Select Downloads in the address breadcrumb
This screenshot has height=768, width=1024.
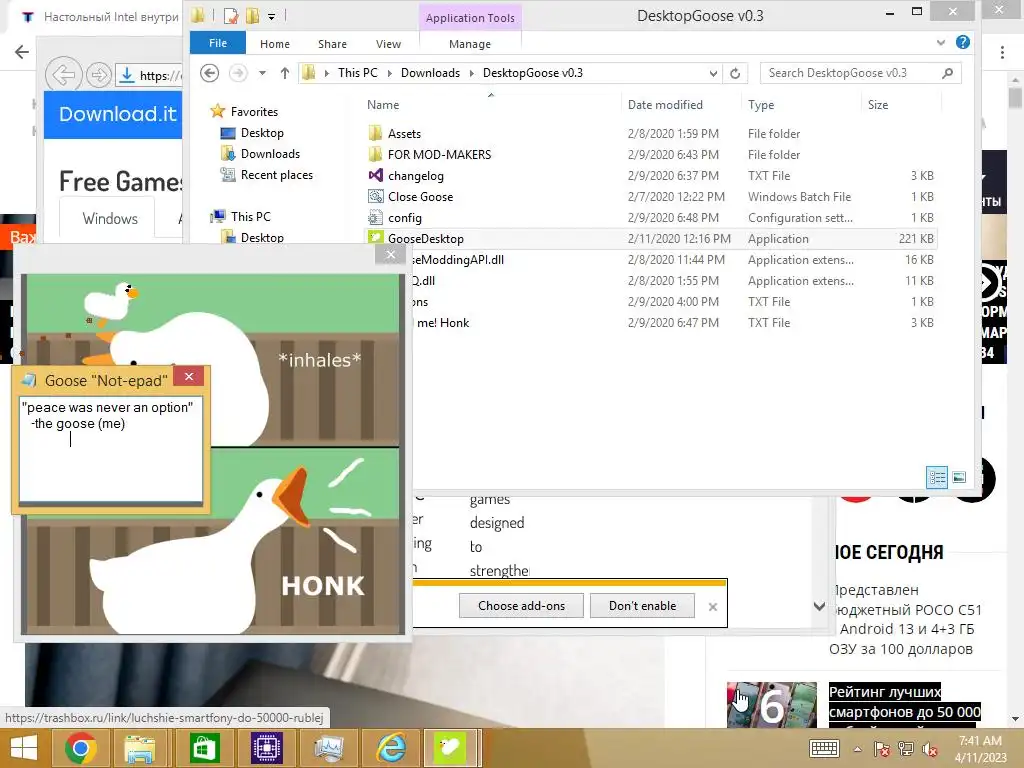(430, 72)
